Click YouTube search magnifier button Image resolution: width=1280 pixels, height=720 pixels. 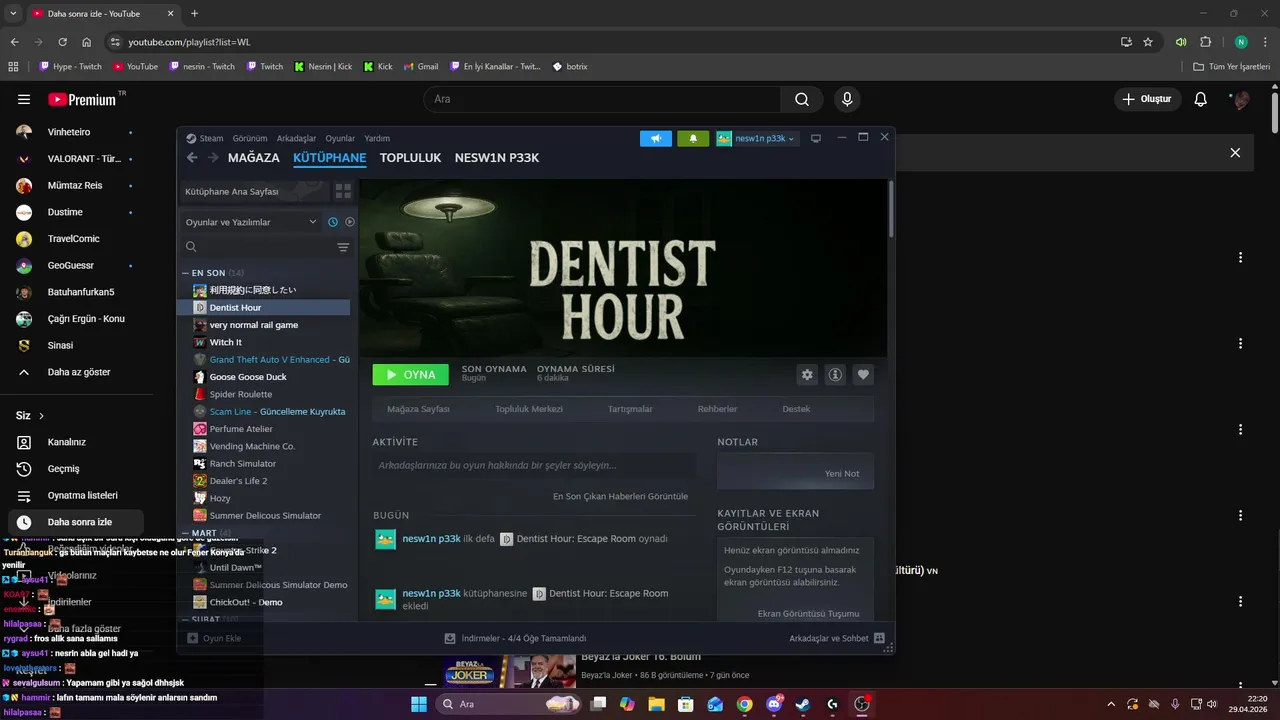(802, 99)
